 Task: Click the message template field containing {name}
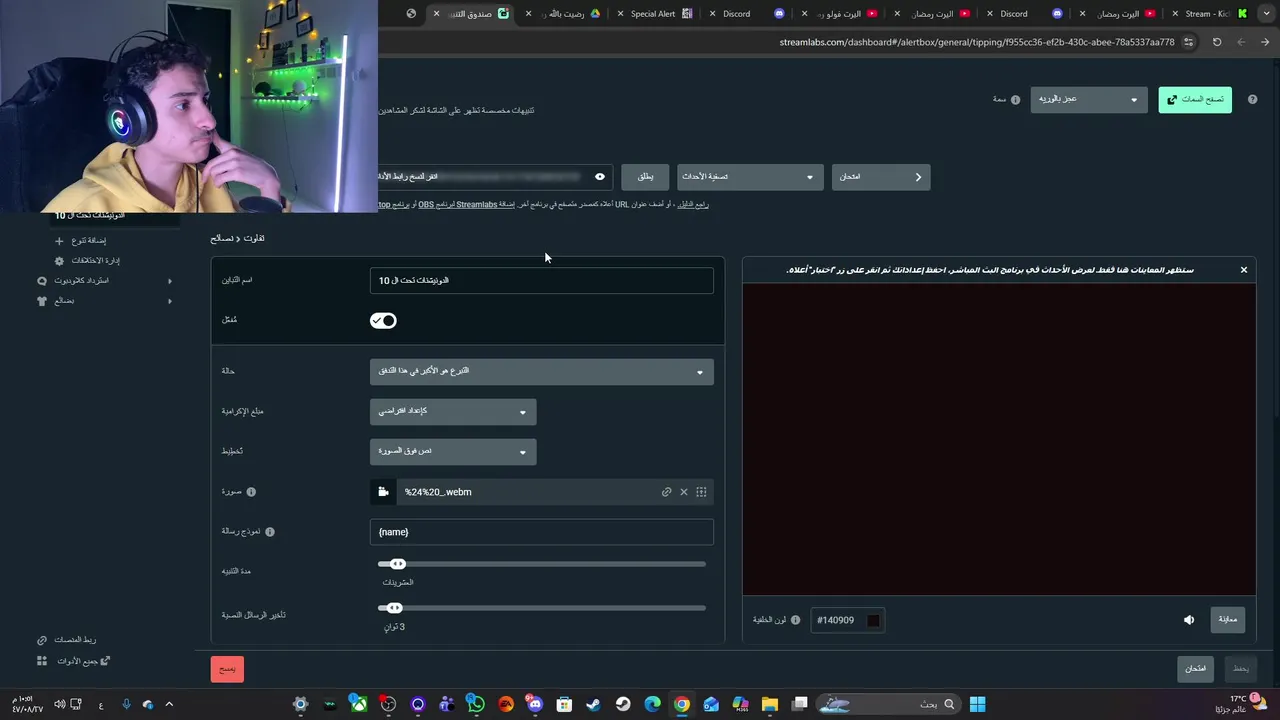point(541,532)
